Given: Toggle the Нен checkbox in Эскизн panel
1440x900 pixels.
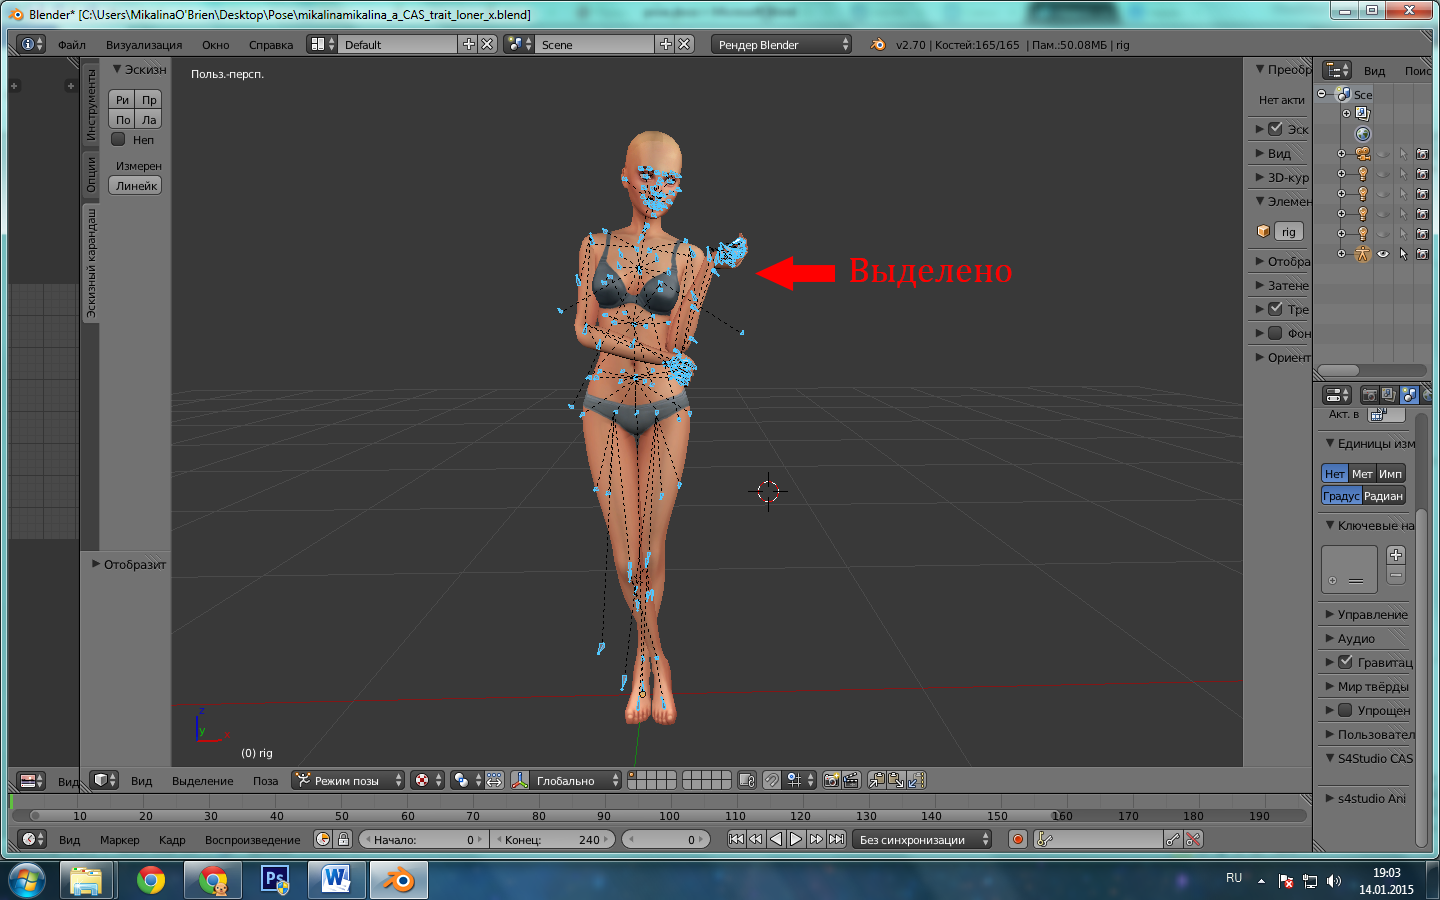Looking at the screenshot, I should (x=118, y=139).
